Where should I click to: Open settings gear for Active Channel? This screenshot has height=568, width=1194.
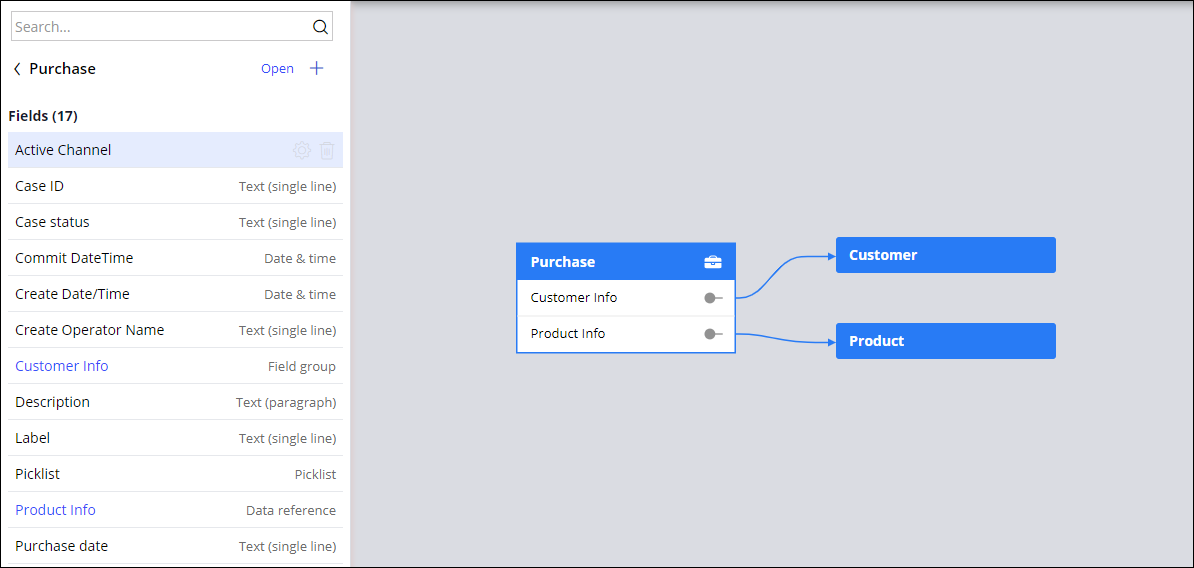tap(301, 150)
